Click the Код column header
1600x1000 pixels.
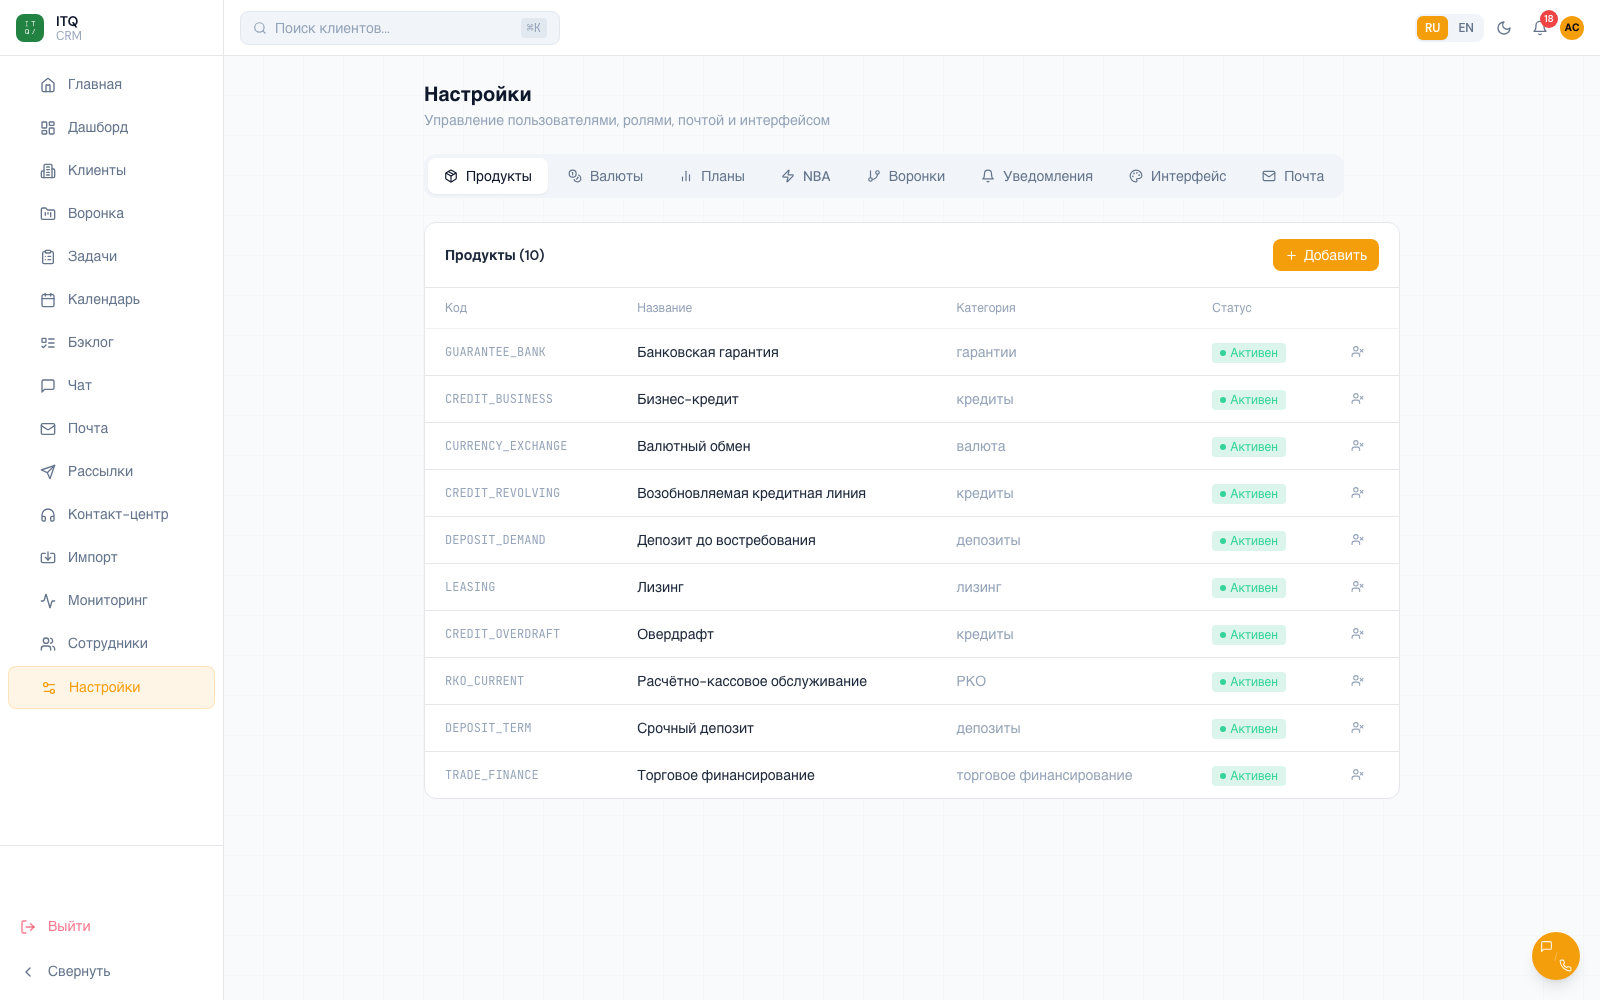pos(456,308)
